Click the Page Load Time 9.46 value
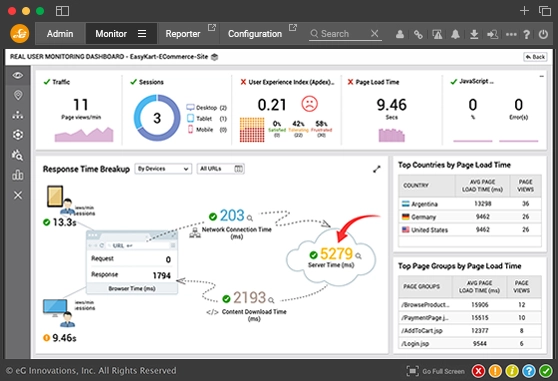 [x=391, y=105]
